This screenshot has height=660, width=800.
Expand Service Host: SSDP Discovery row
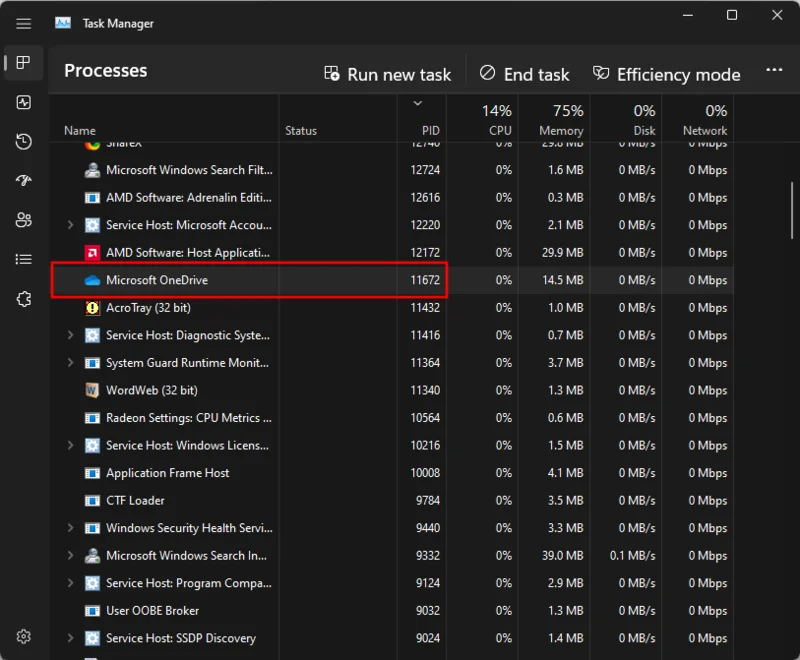coord(70,638)
